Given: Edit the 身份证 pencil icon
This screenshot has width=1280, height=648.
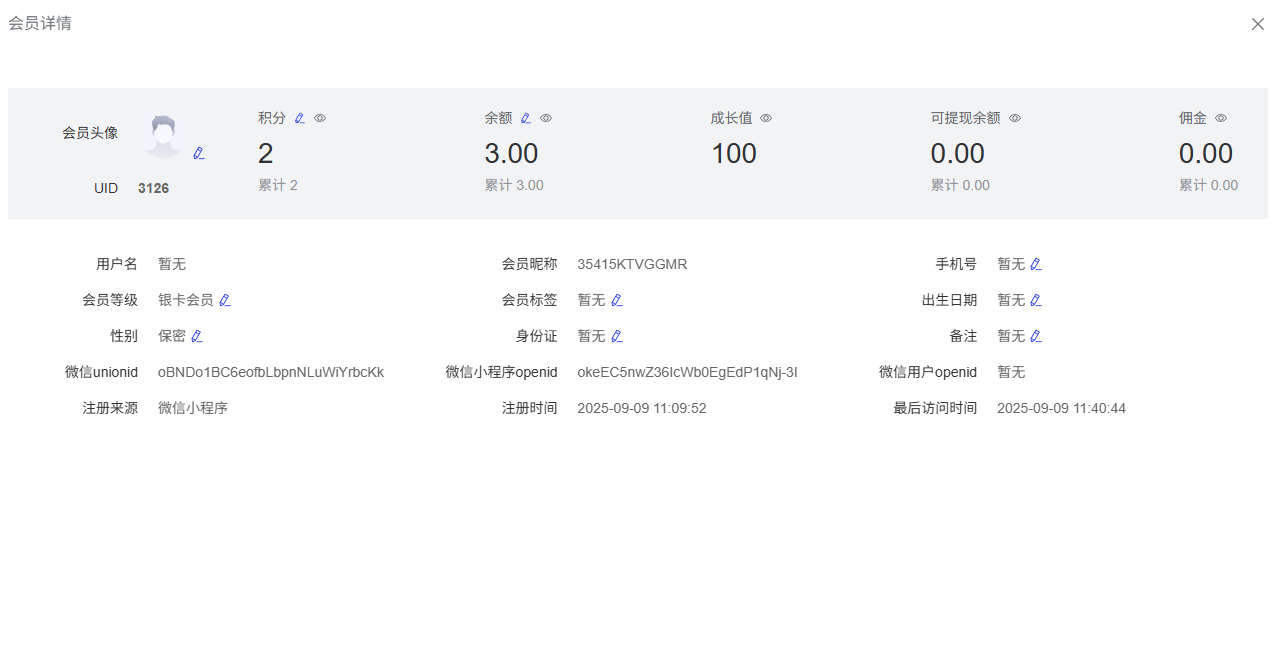Looking at the screenshot, I should [616, 336].
